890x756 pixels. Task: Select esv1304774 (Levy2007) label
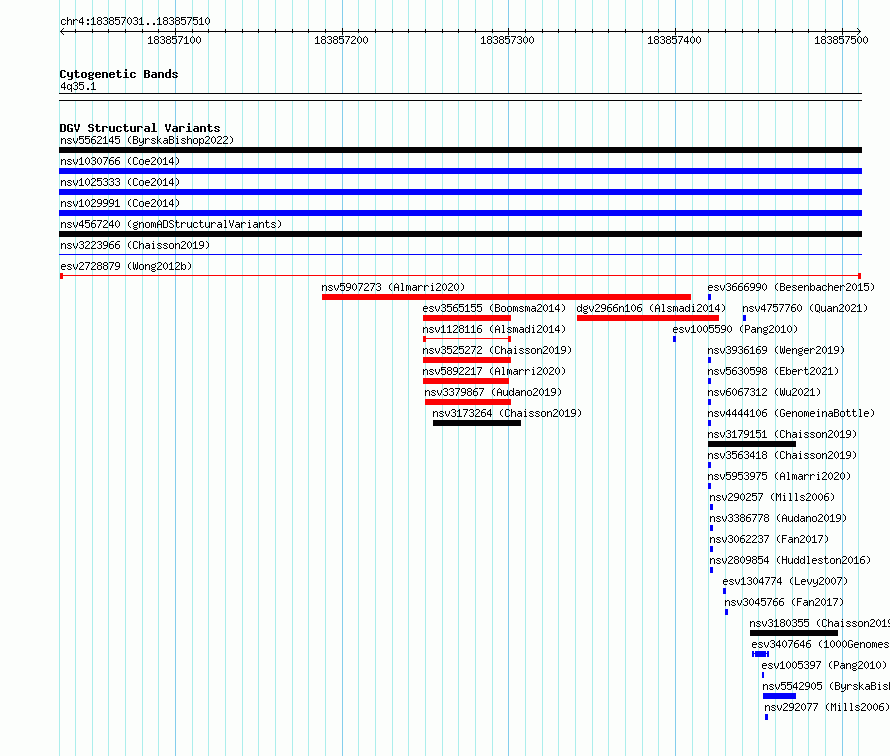pos(785,581)
